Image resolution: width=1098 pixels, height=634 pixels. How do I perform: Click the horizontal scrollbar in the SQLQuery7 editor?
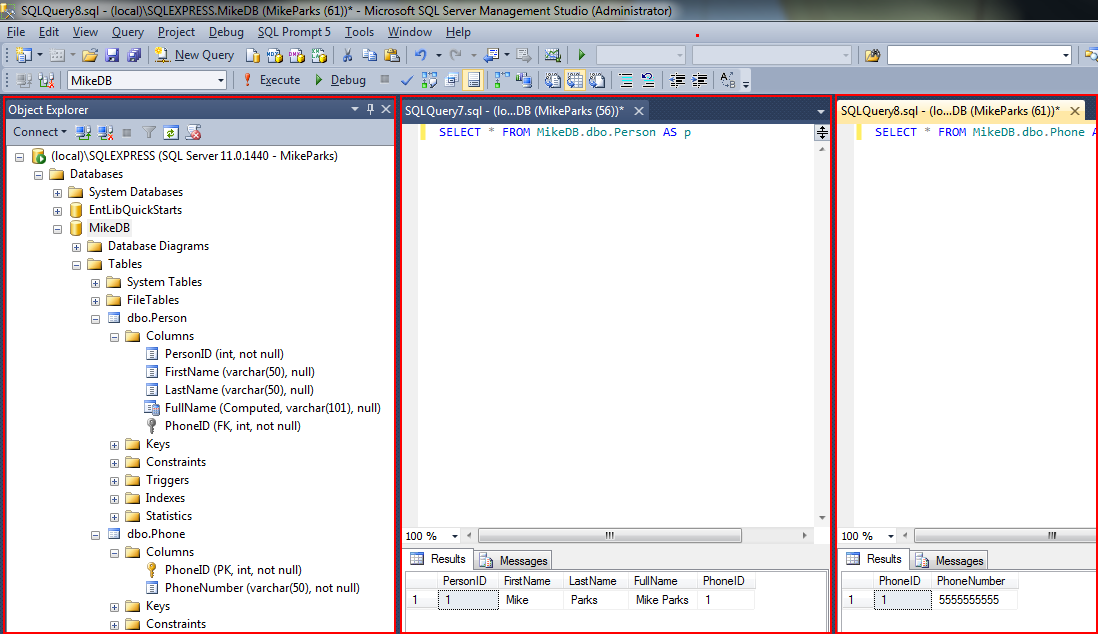point(609,535)
